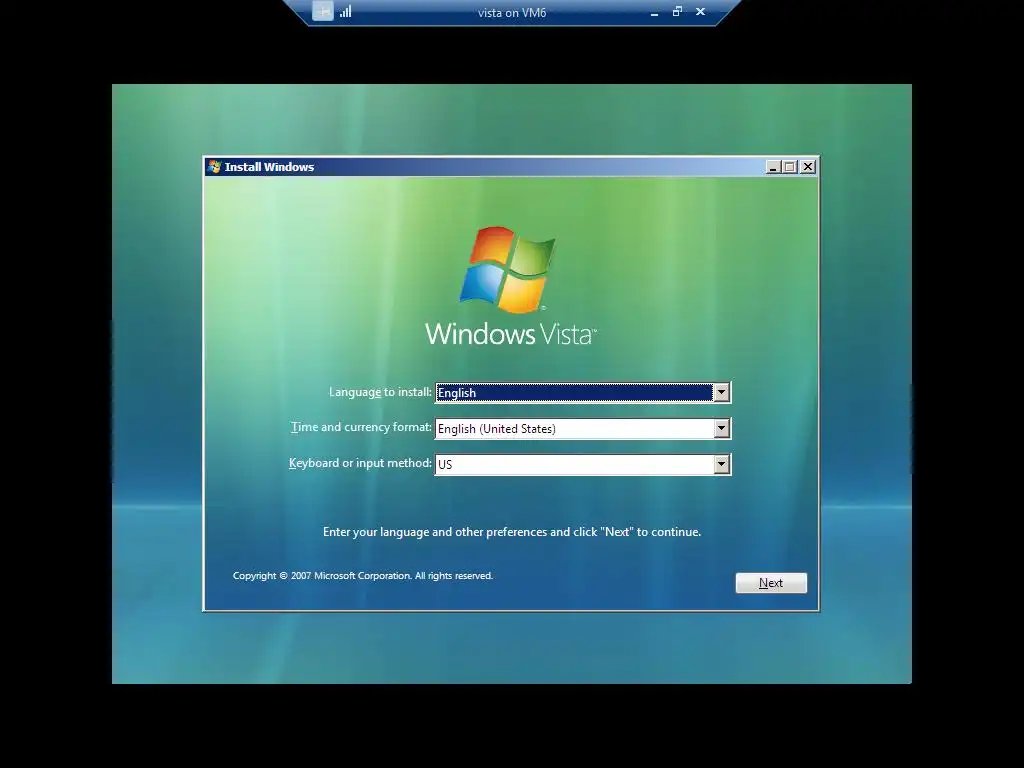Screen dimensions: 1024x768
Task: Click the 'Enter your language and other preferences' instruction
Action: pos(512,532)
